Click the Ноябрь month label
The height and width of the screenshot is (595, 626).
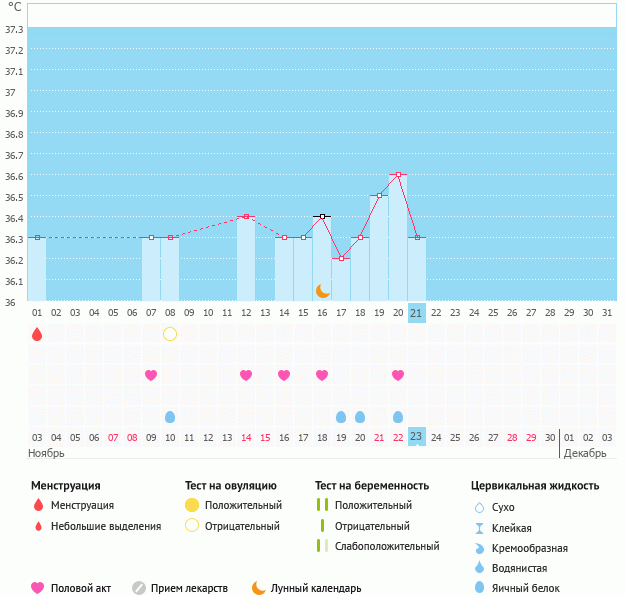[46, 453]
